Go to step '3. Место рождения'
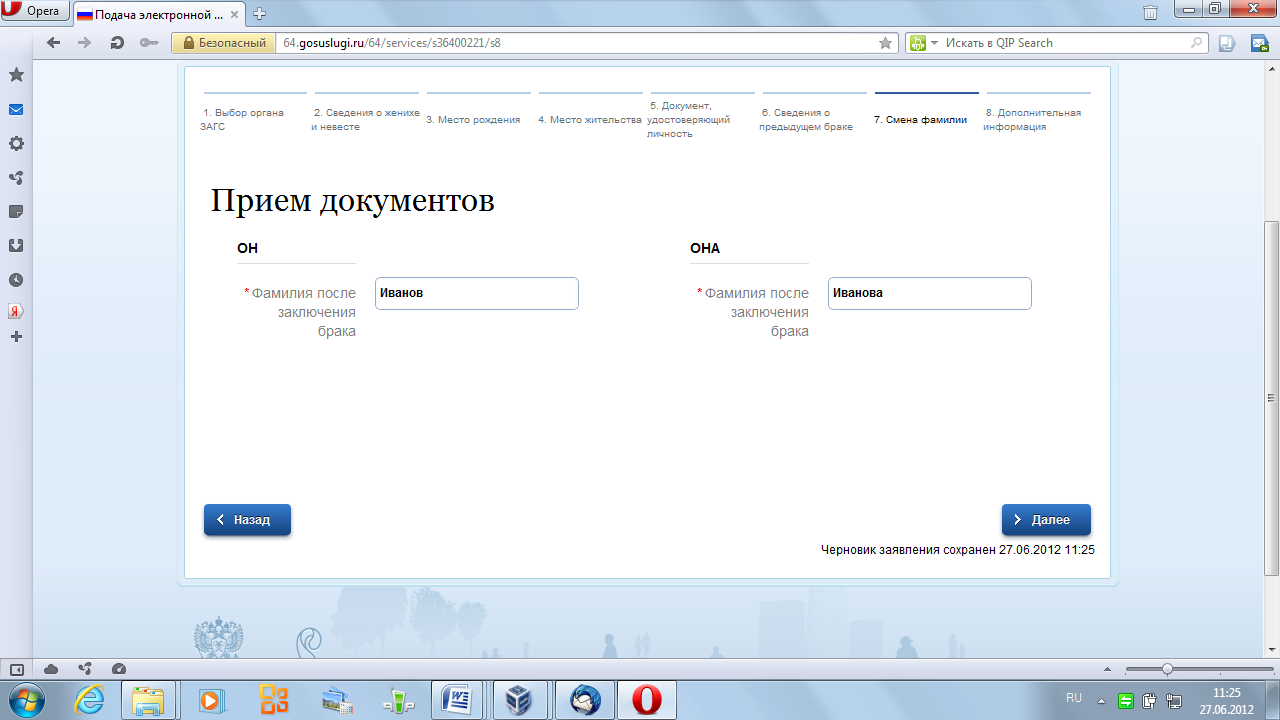The image size is (1280, 720). click(x=473, y=119)
